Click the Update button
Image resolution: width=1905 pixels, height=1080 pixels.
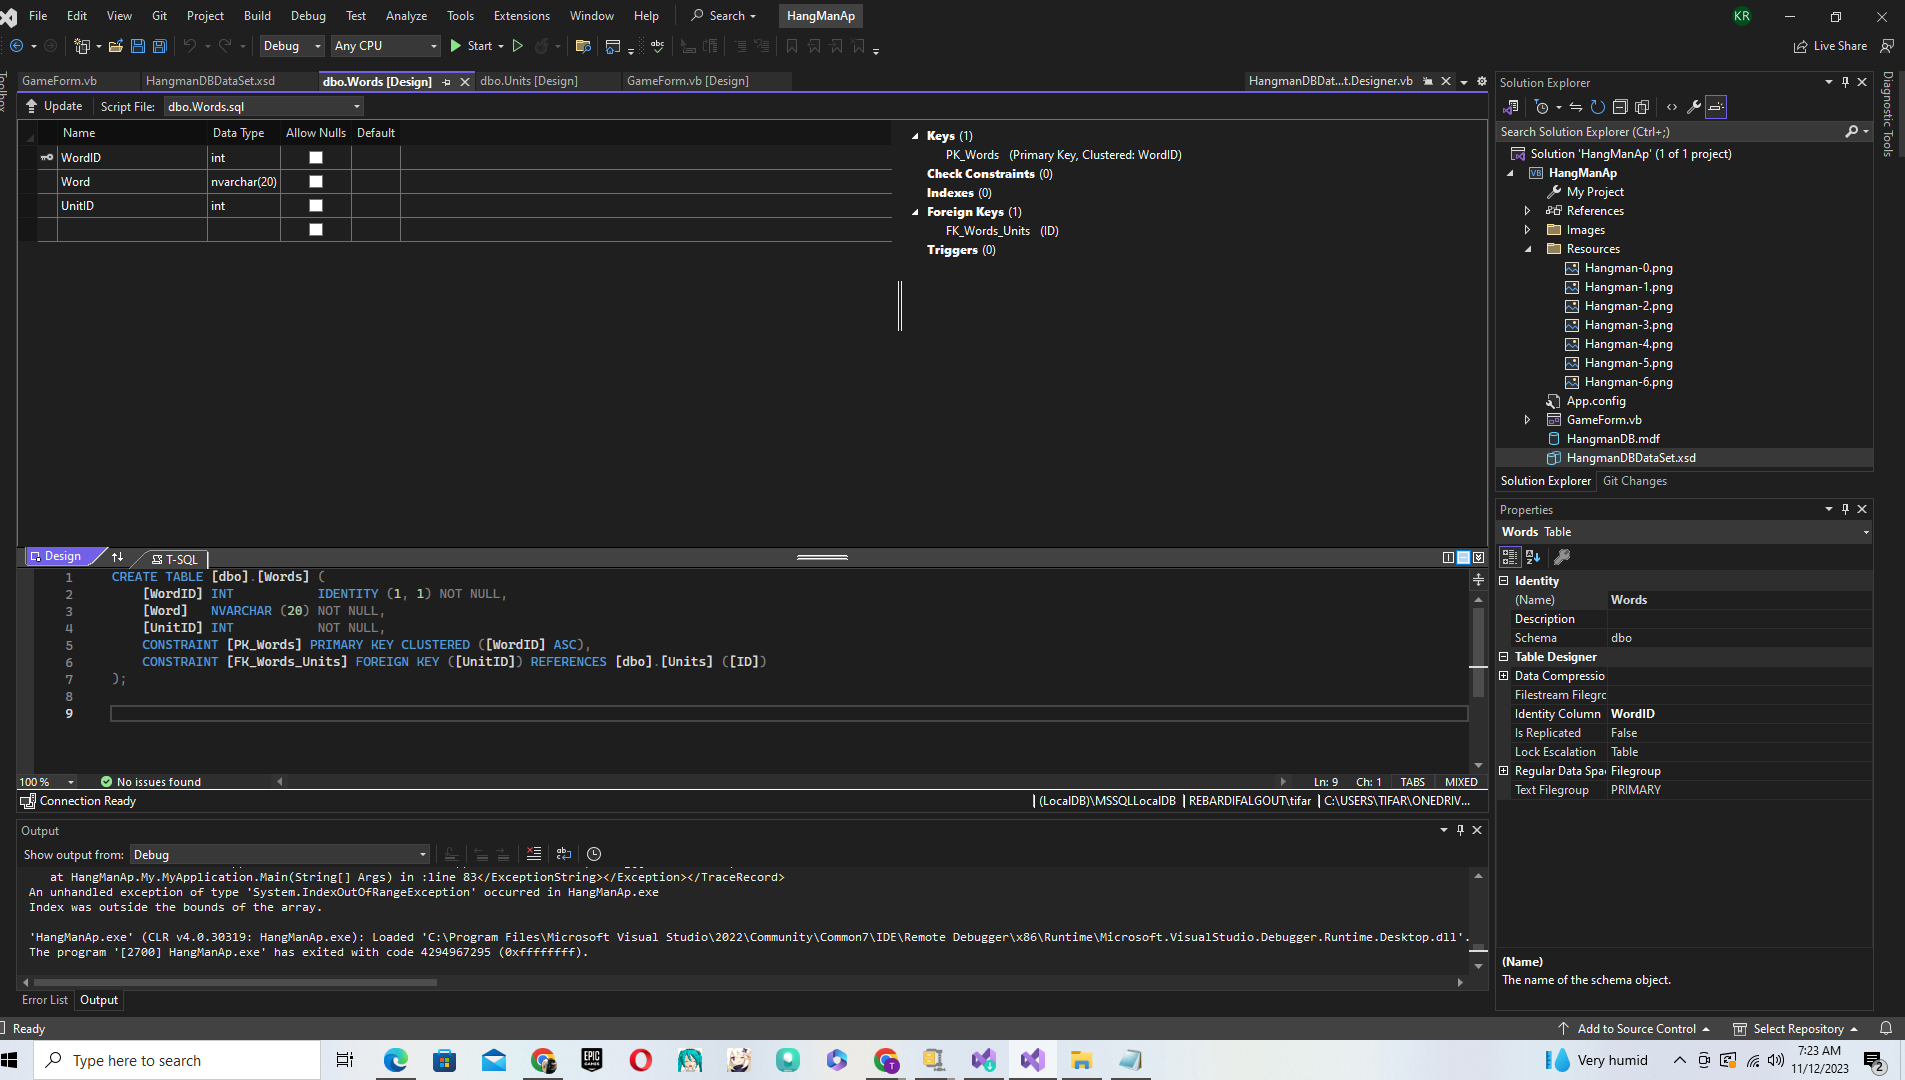tap(55, 106)
